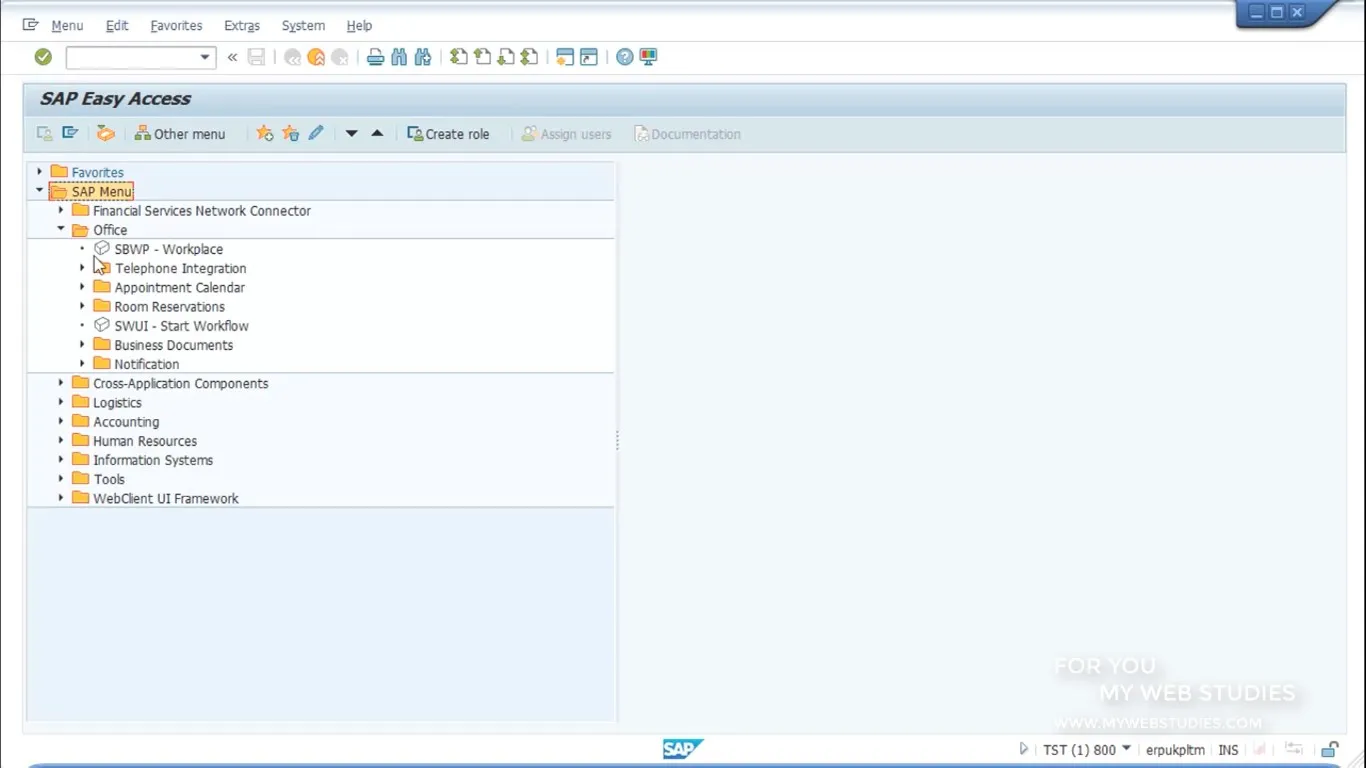This screenshot has width=1366, height=768.
Task: Expand the Tools folder
Action: (x=61, y=479)
